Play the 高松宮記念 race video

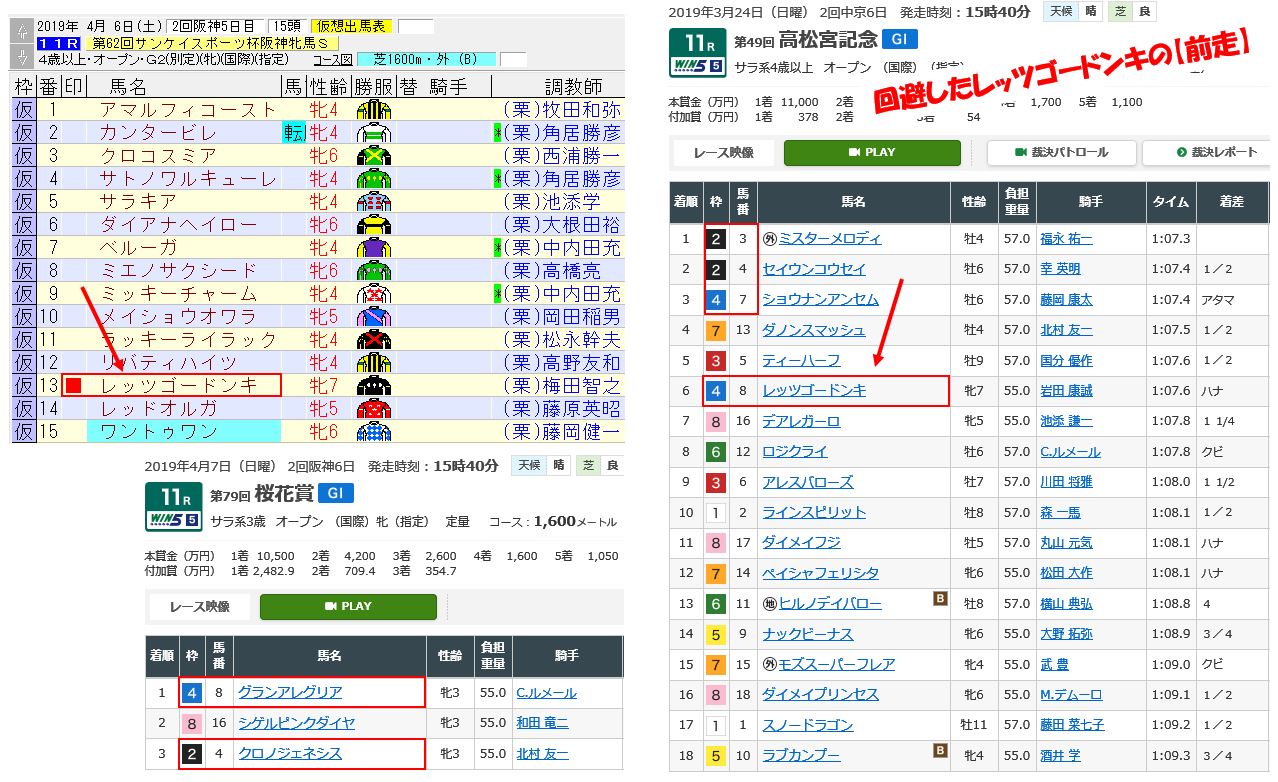tap(872, 153)
